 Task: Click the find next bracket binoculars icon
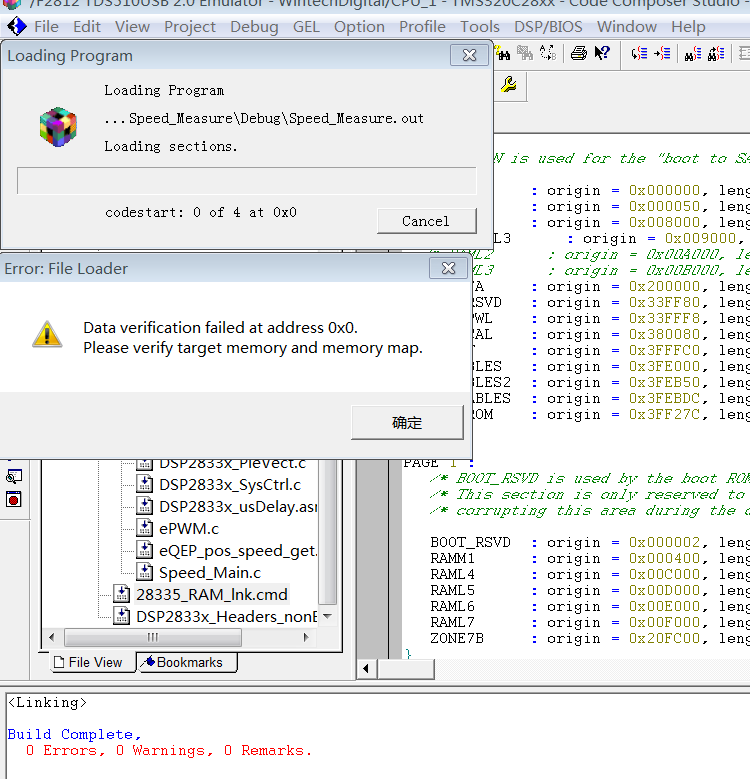click(x=693, y=53)
